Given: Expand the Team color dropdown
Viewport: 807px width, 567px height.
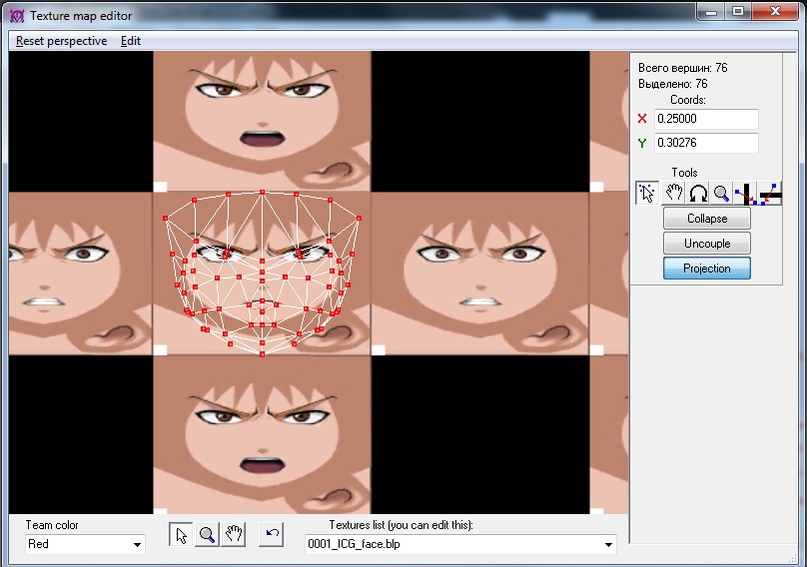Looking at the screenshot, I should coord(137,544).
